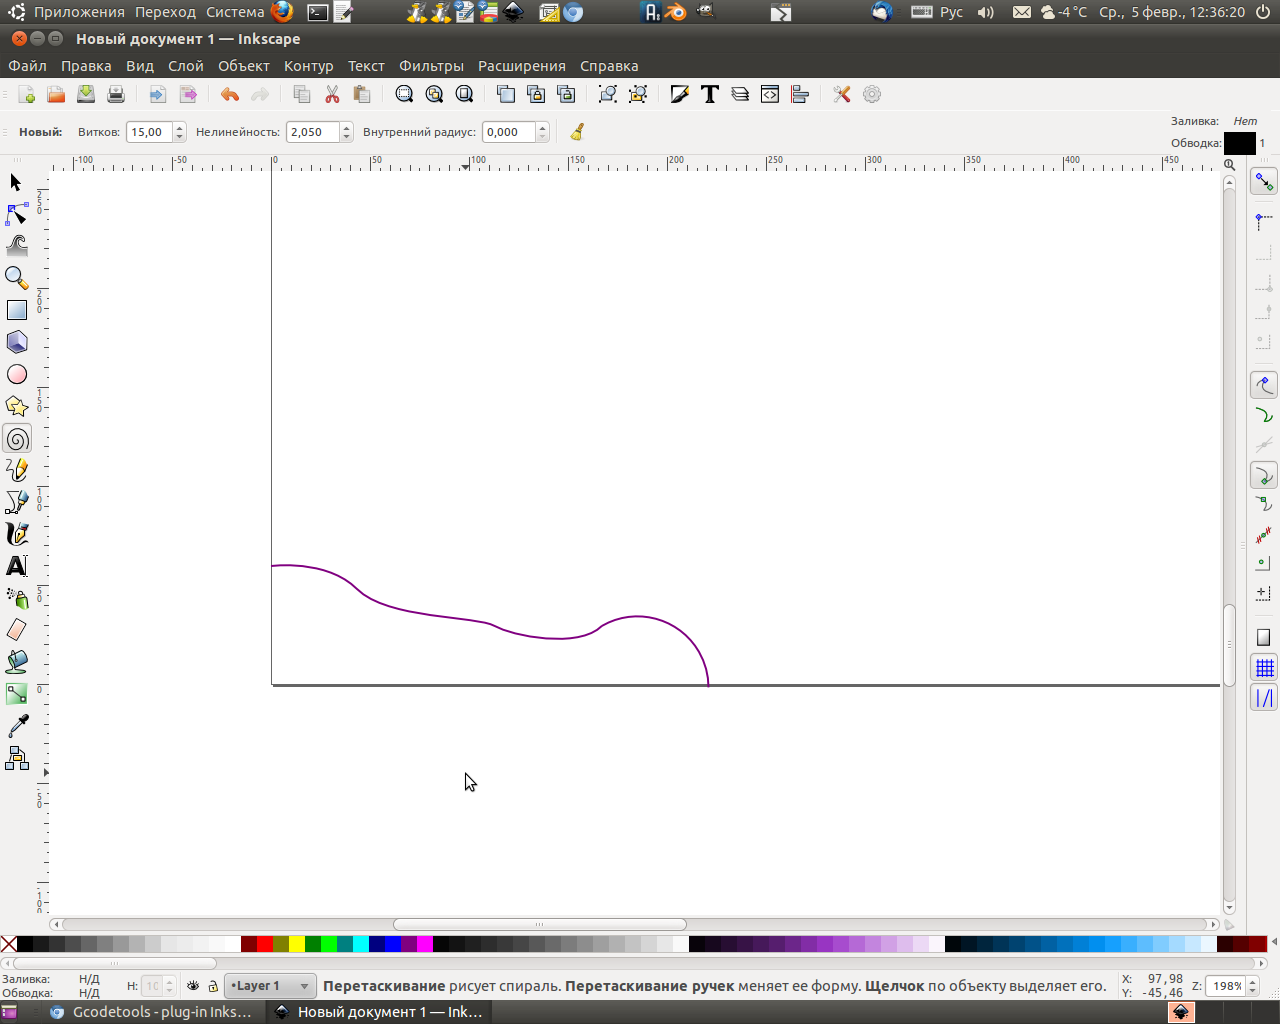Open the Слой menu
Screen dimensions: 1280x1024
[x=186, y=66]
